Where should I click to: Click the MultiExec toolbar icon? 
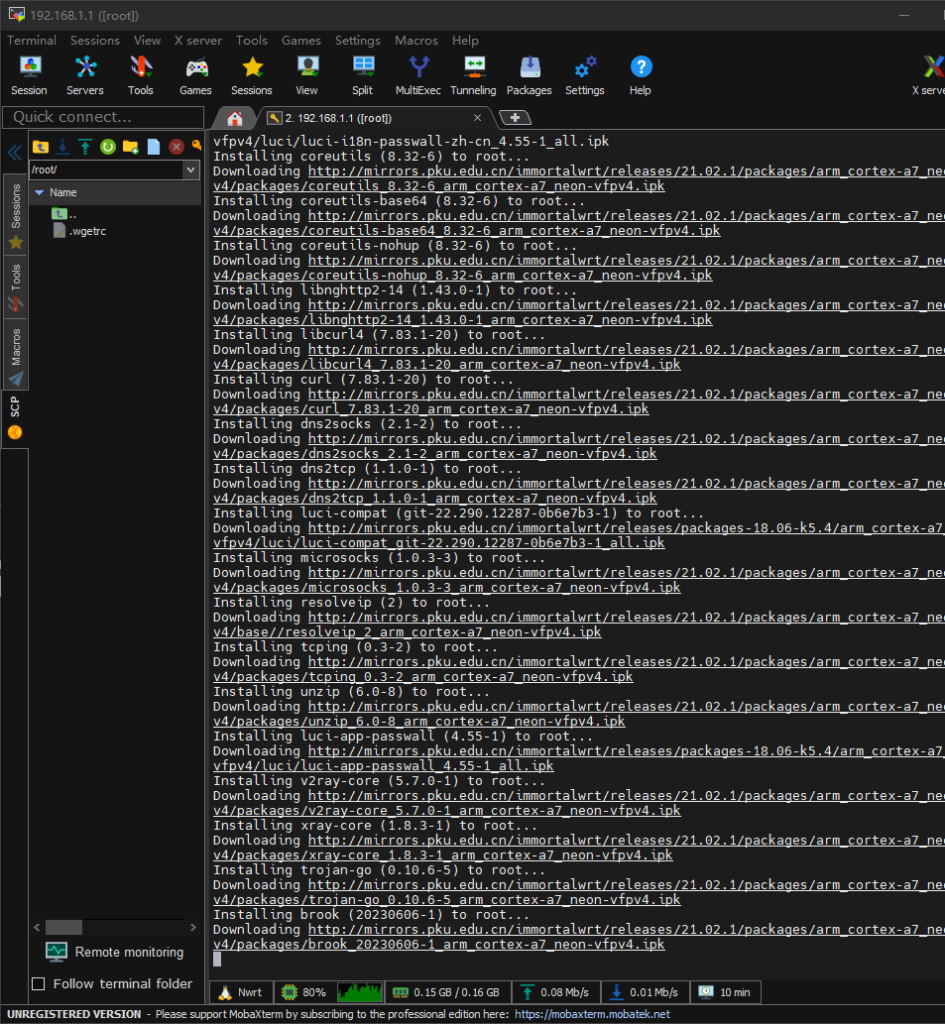418,75
